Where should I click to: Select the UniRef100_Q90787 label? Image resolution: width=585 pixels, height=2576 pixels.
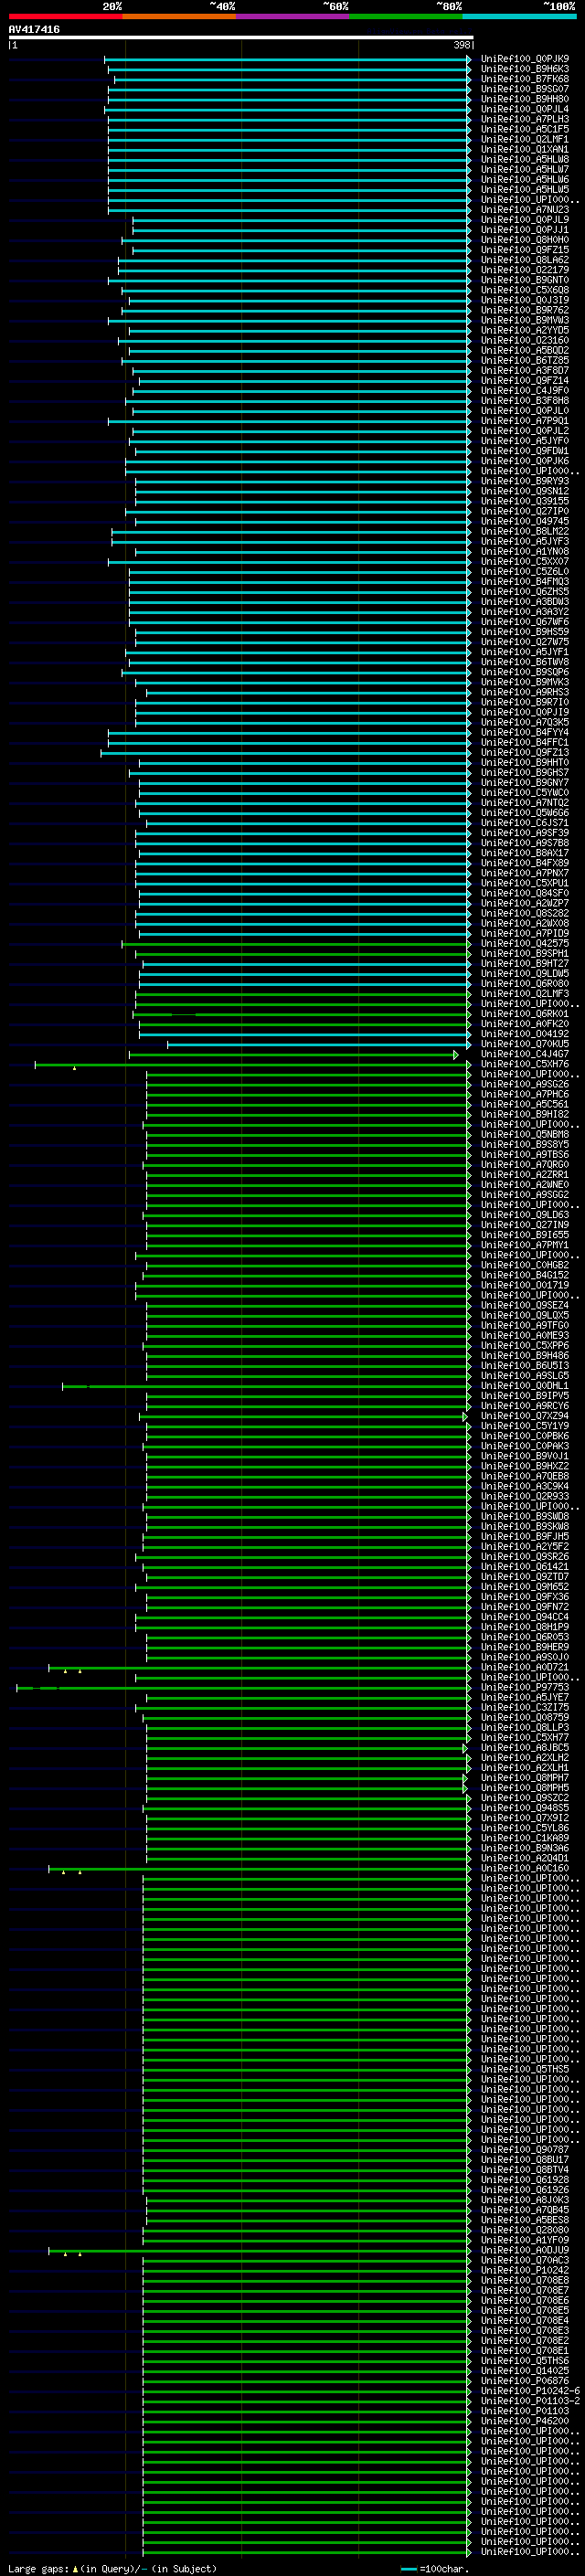[x=525, y=2150]
